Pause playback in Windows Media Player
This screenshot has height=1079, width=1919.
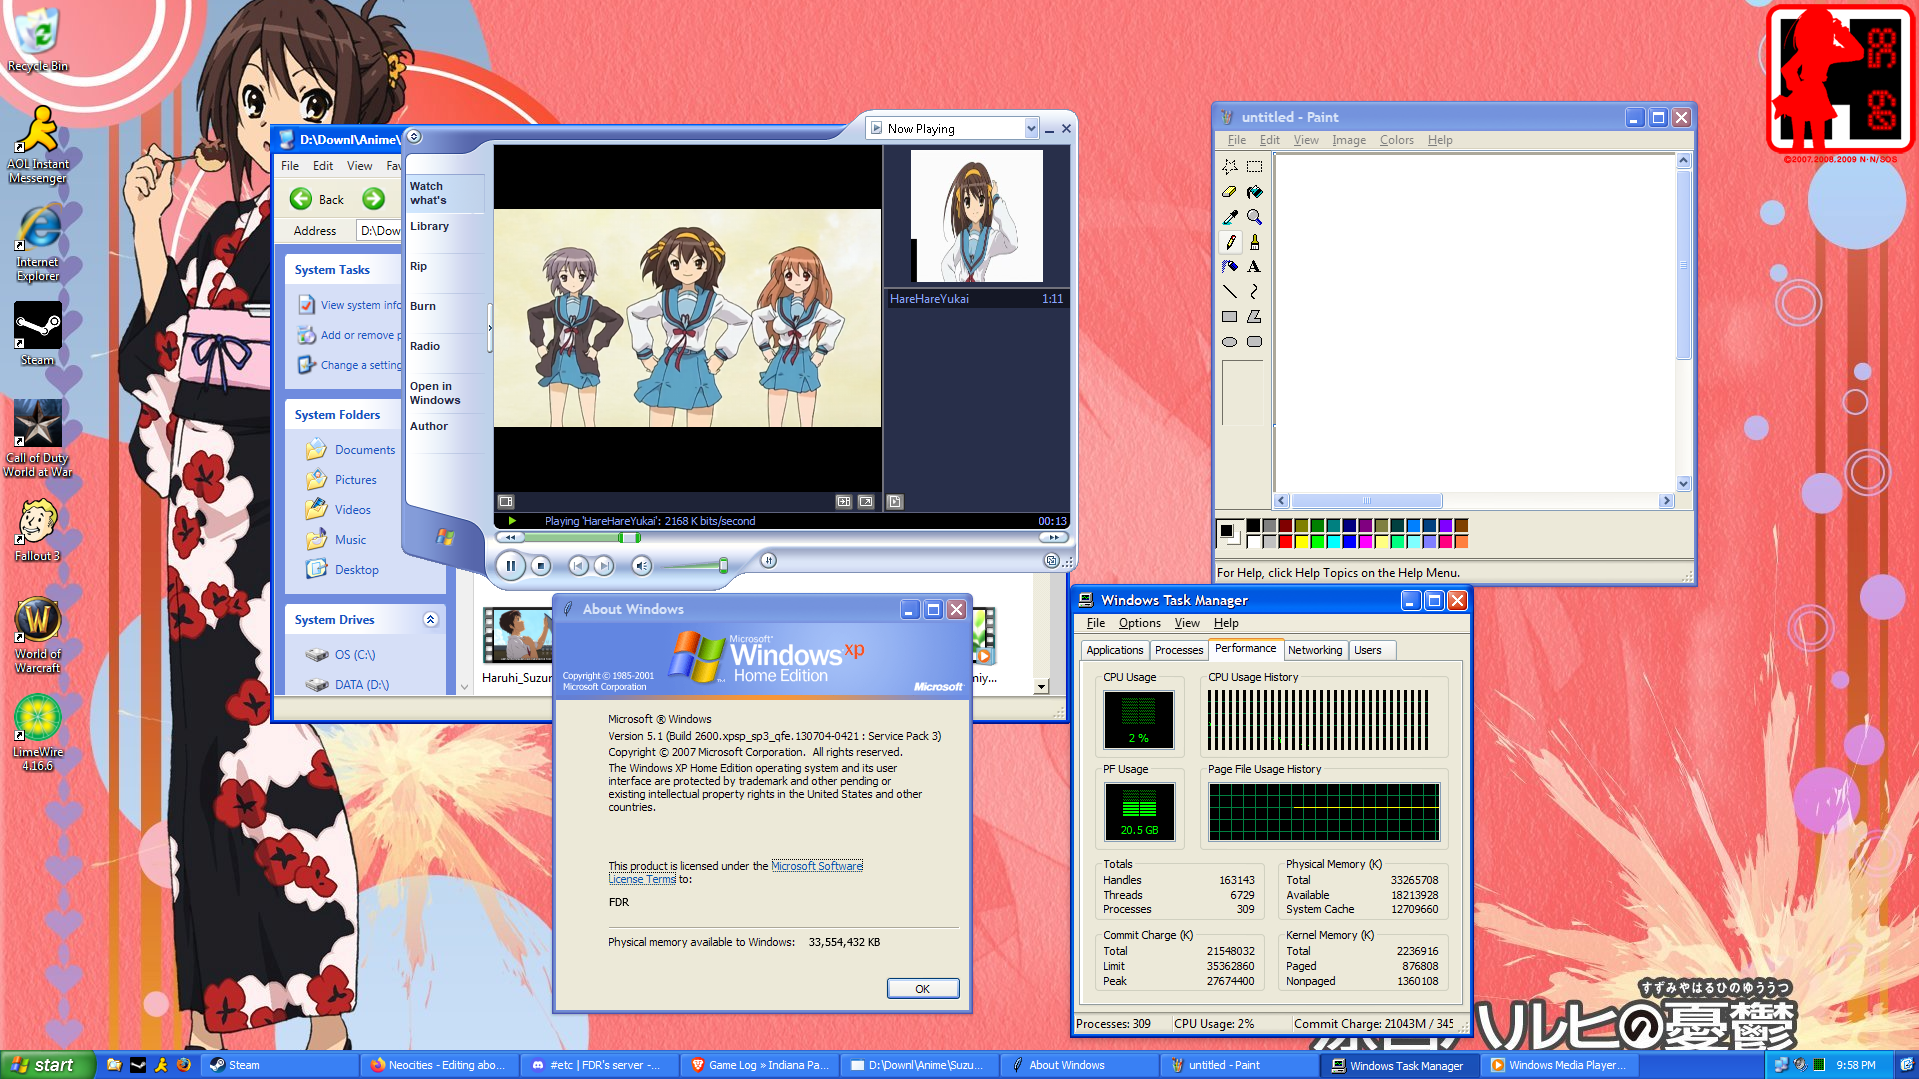click(x=510, y=566)
